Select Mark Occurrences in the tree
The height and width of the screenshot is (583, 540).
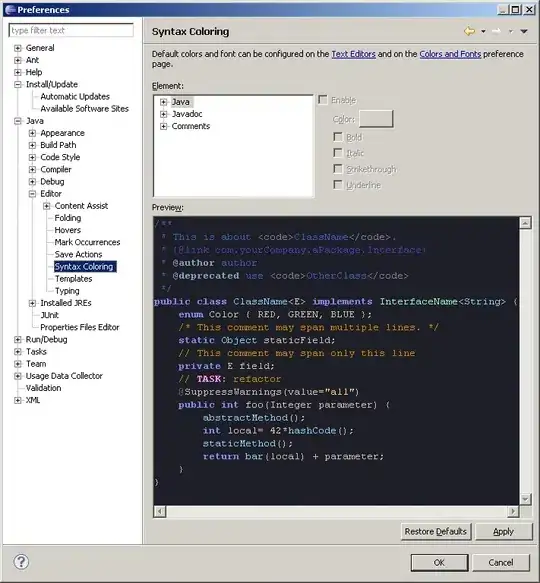[87, 242]
